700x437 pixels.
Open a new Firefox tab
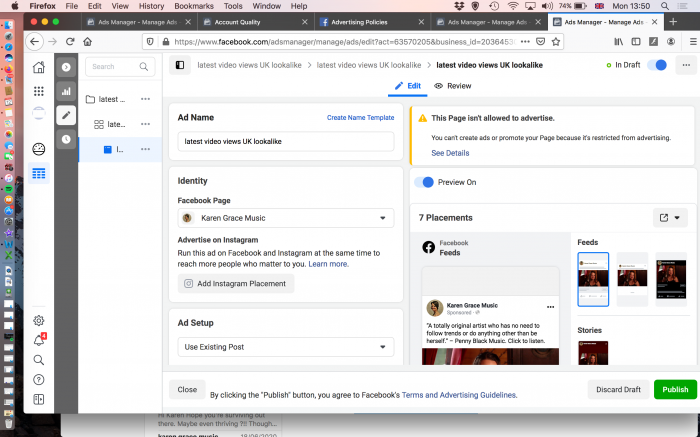[x=673, y=21]
